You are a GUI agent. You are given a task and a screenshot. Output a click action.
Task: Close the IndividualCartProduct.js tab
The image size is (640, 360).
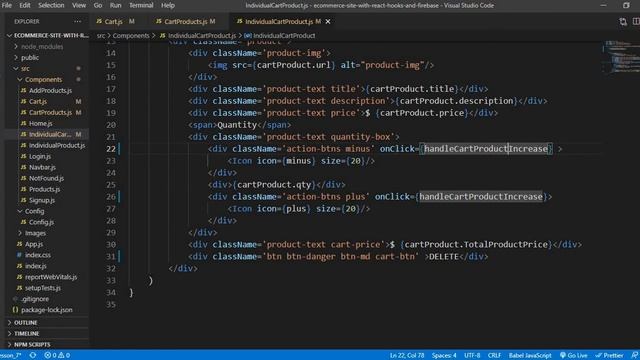point(328,21)
